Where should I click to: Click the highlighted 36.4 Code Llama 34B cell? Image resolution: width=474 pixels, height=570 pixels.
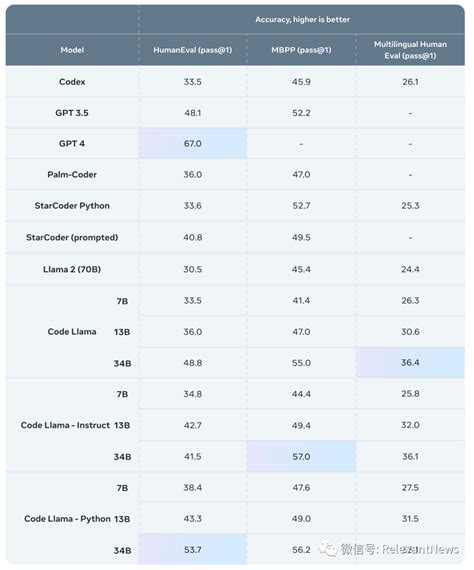click(x=410, y=362)
